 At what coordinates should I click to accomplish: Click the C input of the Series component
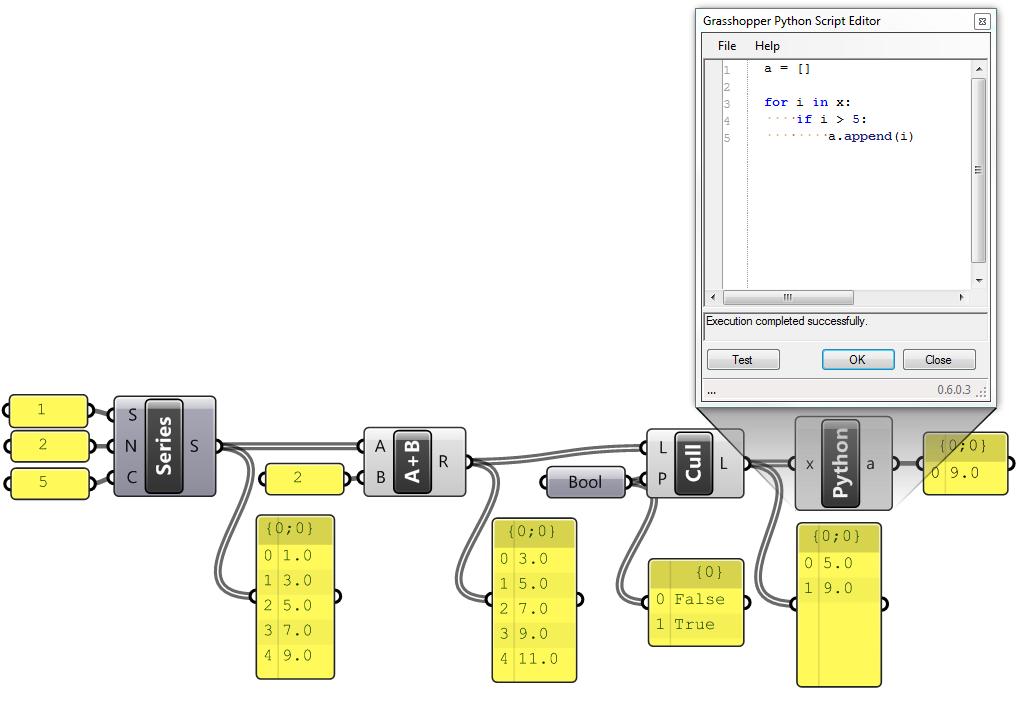132,478
